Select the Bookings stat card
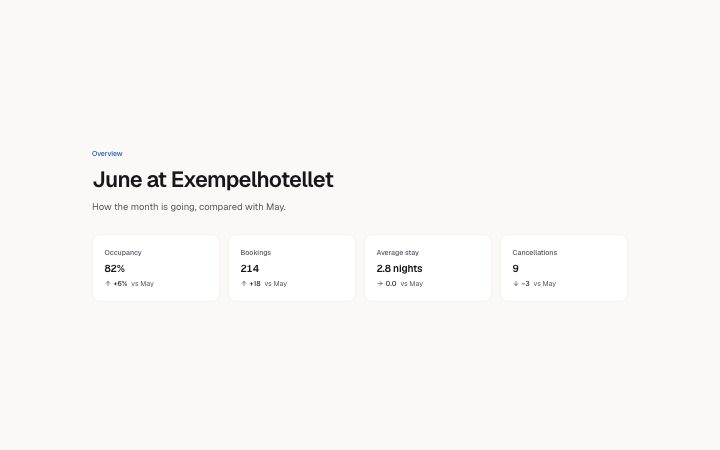The height and width of the screenshot is (450, 720). (292, 268)
